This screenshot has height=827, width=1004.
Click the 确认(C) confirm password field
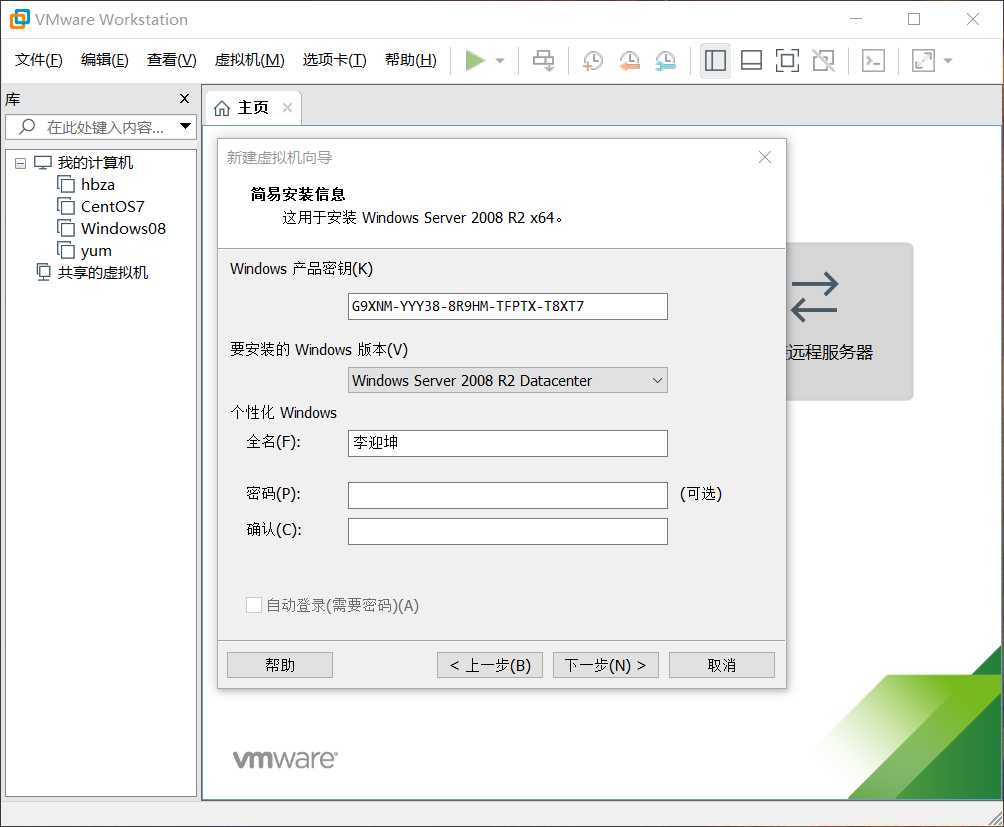[x=508, y=531]
